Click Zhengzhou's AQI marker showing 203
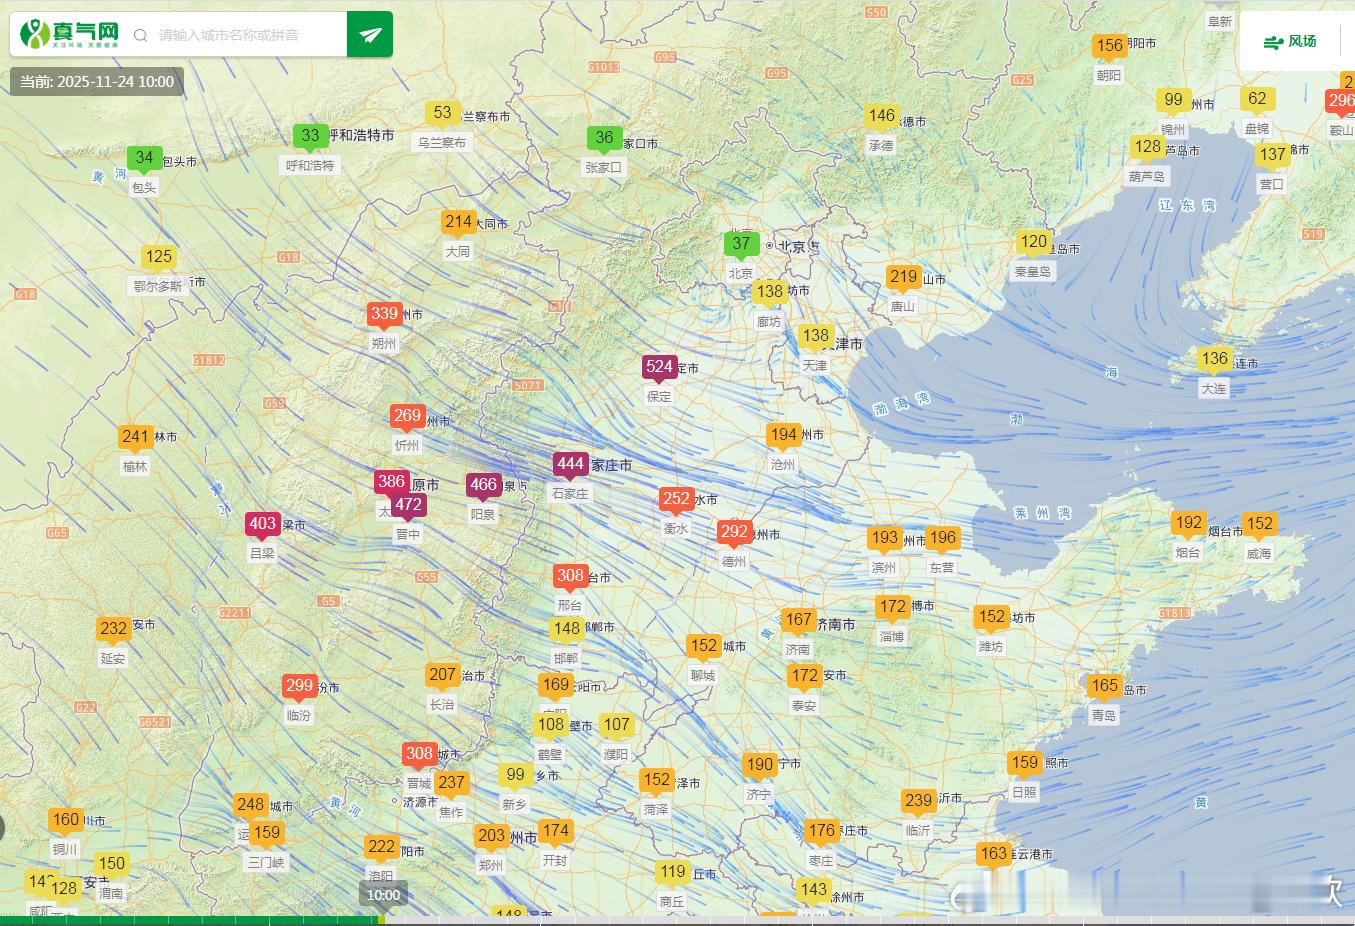Image resolution: width=1355 pixels, height=926 pixels. [491, 838]
